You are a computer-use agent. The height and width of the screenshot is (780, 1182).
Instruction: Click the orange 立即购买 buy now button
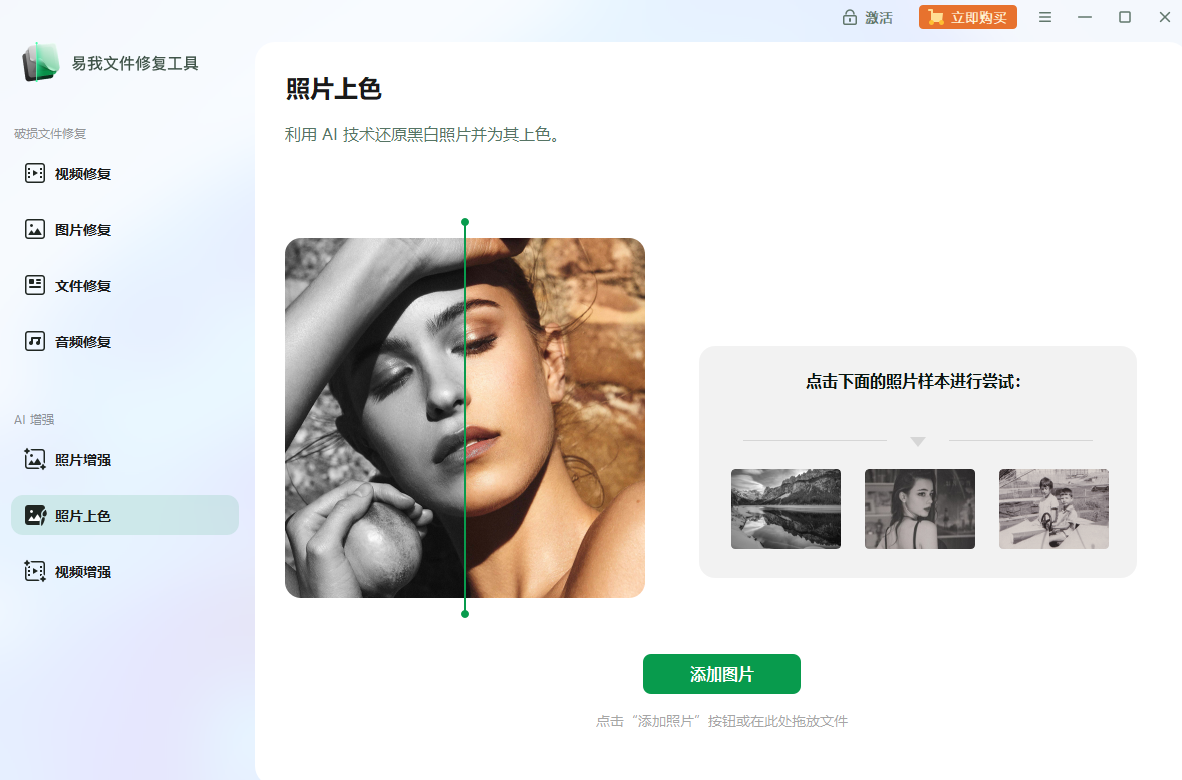968,17
